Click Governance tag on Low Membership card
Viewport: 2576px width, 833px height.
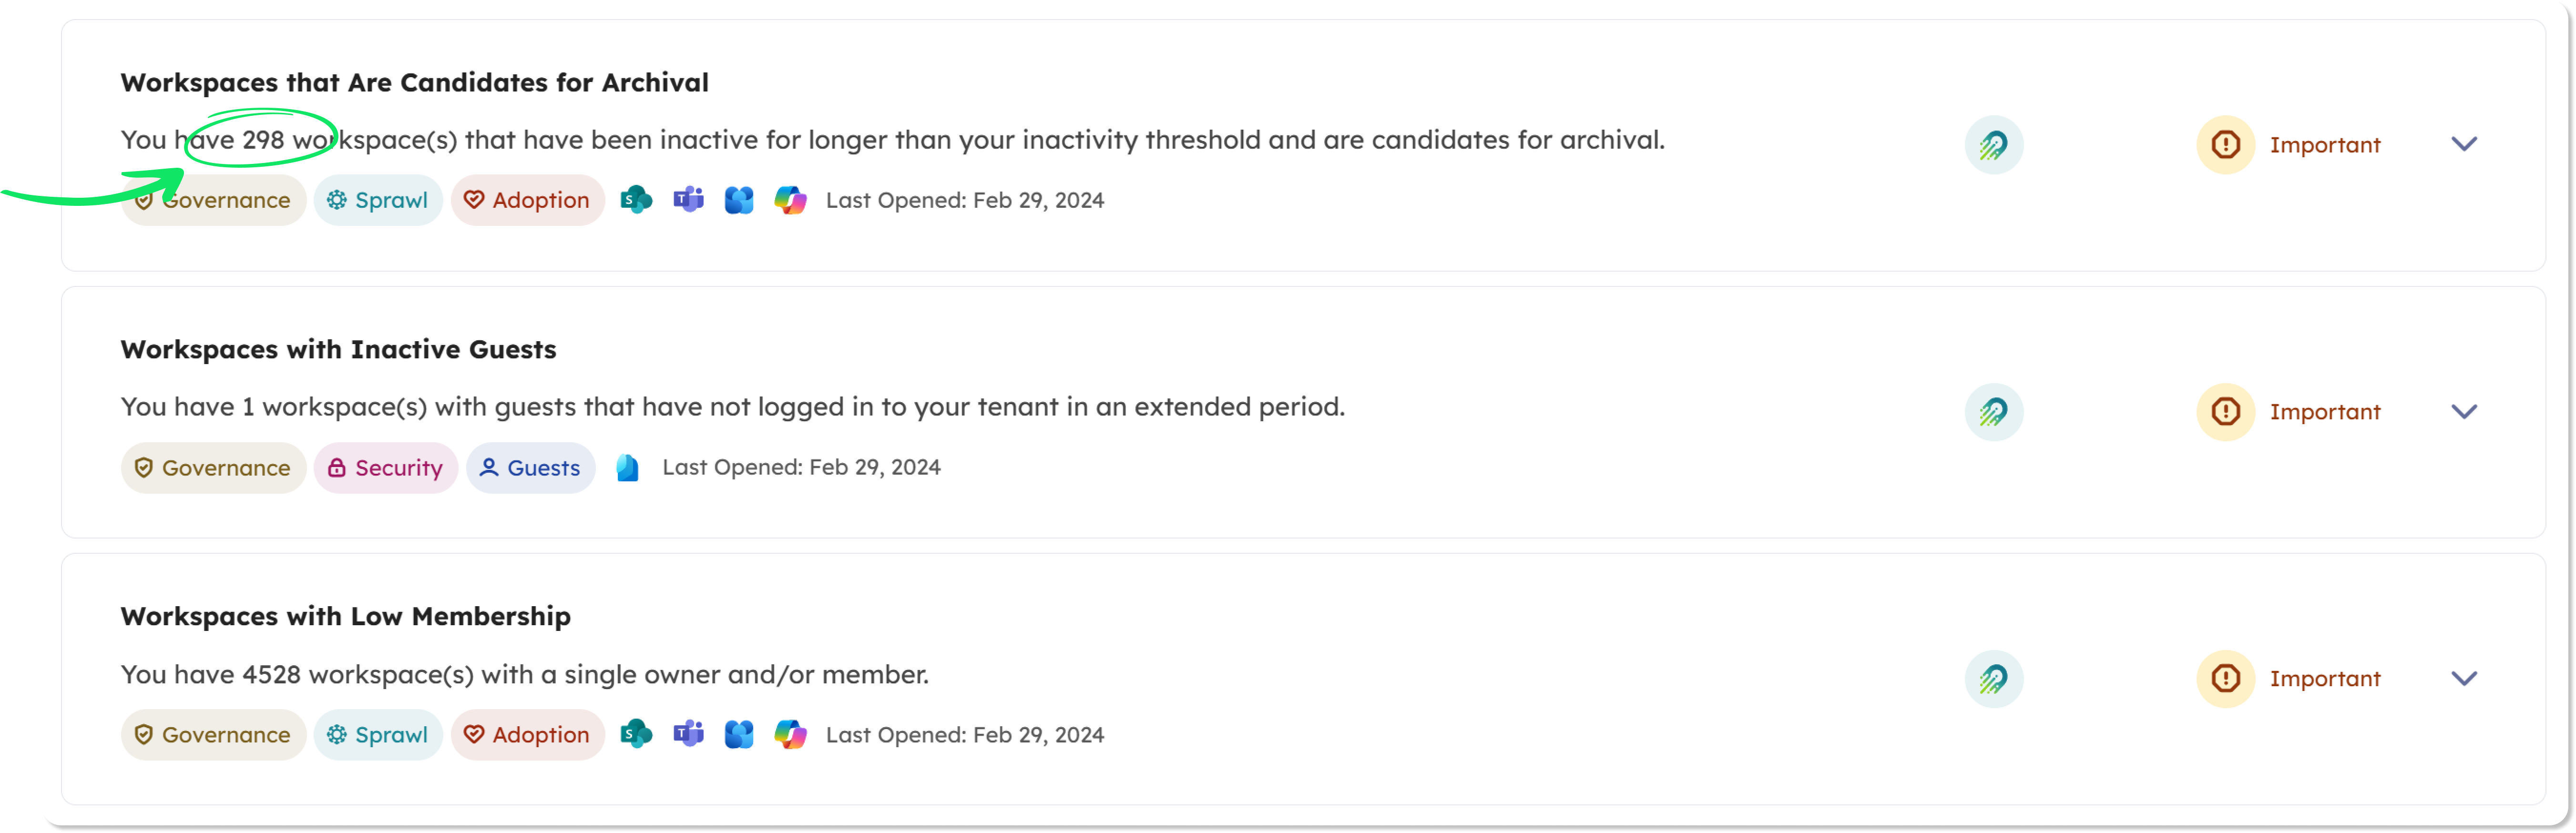[x=213, y=735]
